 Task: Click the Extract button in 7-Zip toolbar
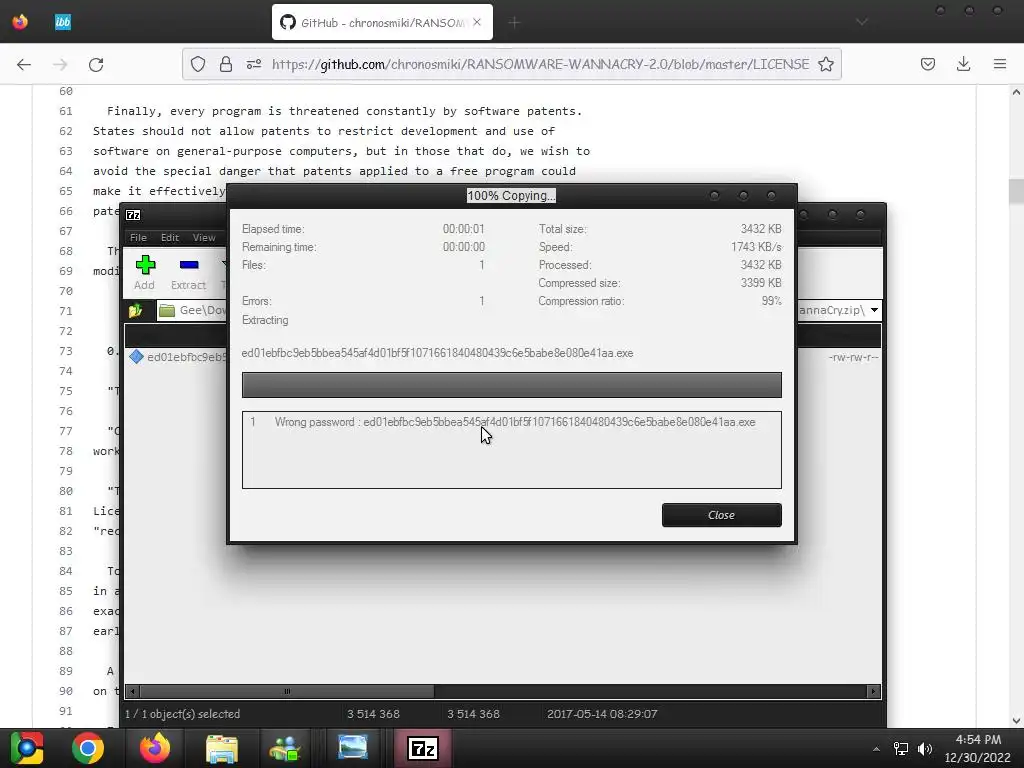(x=188, y=273)
